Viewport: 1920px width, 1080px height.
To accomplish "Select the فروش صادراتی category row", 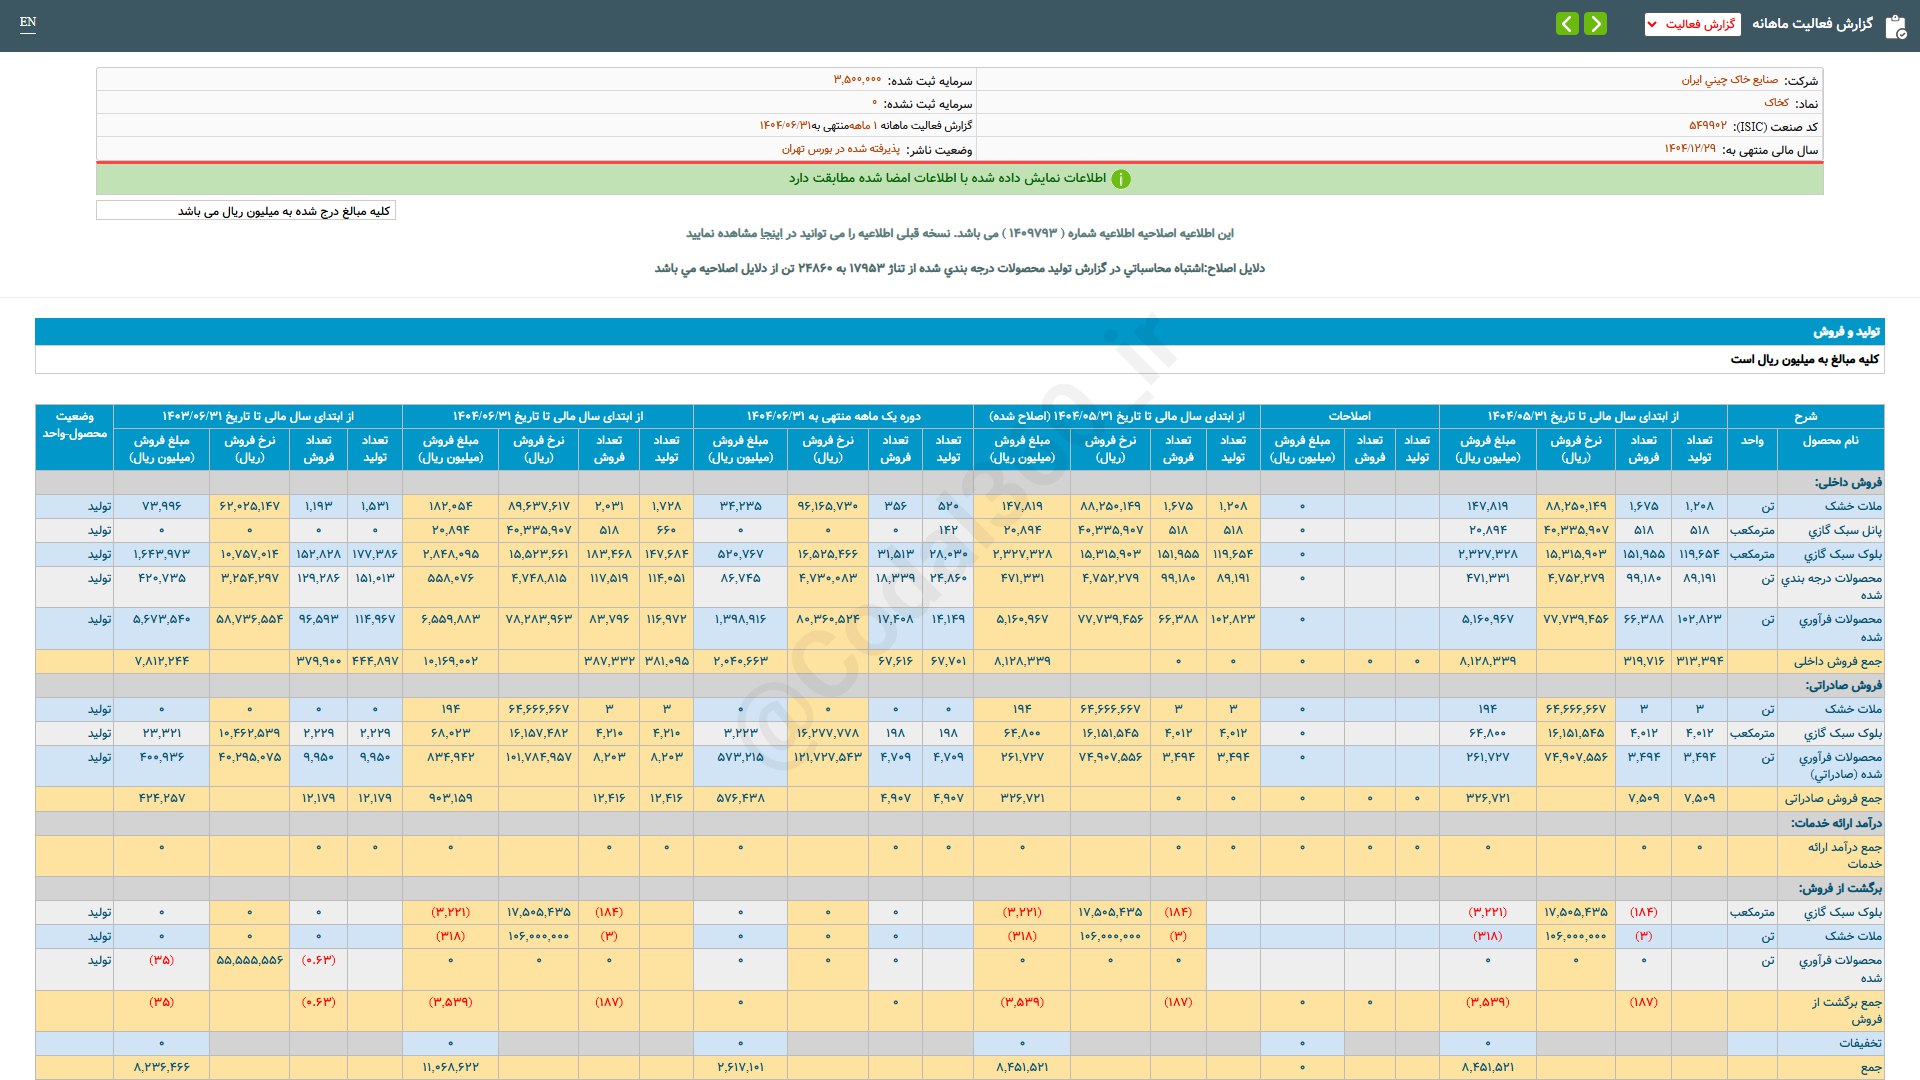I will (1843, 685).
